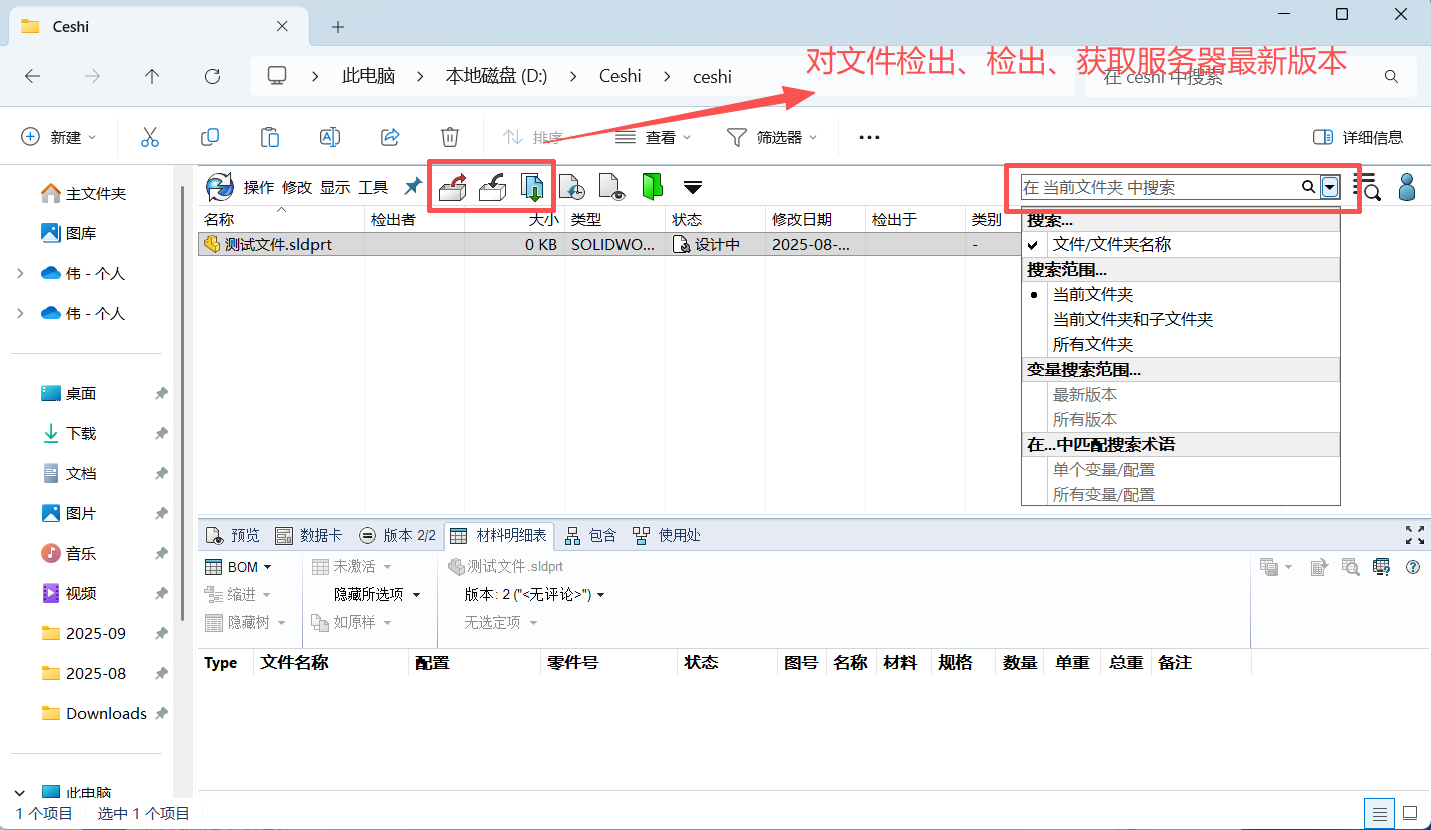The width and height of the screenshot is (1431, 830).
Task: Open the 新建 dropdown in Explorer toolbar
Action: click(60, 137)
